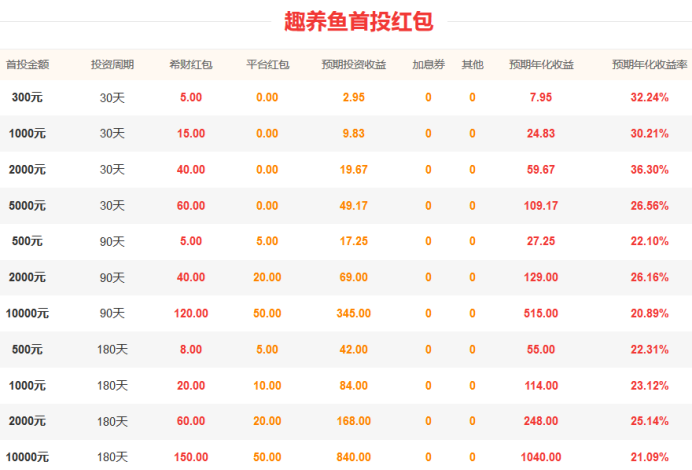Click the 36.30% yield rate
692x470 pixels.
(650, 169)
